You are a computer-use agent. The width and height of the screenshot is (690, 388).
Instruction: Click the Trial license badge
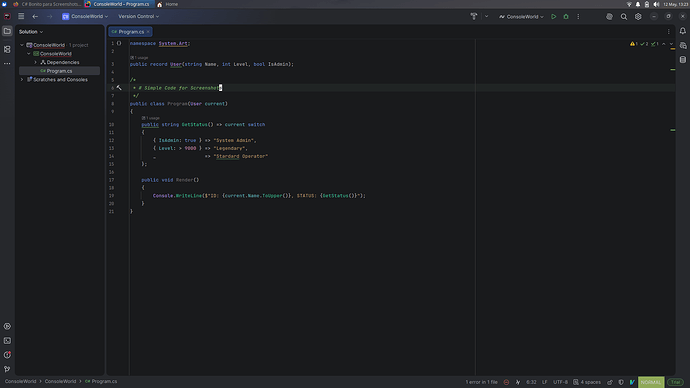pos(675,382)
